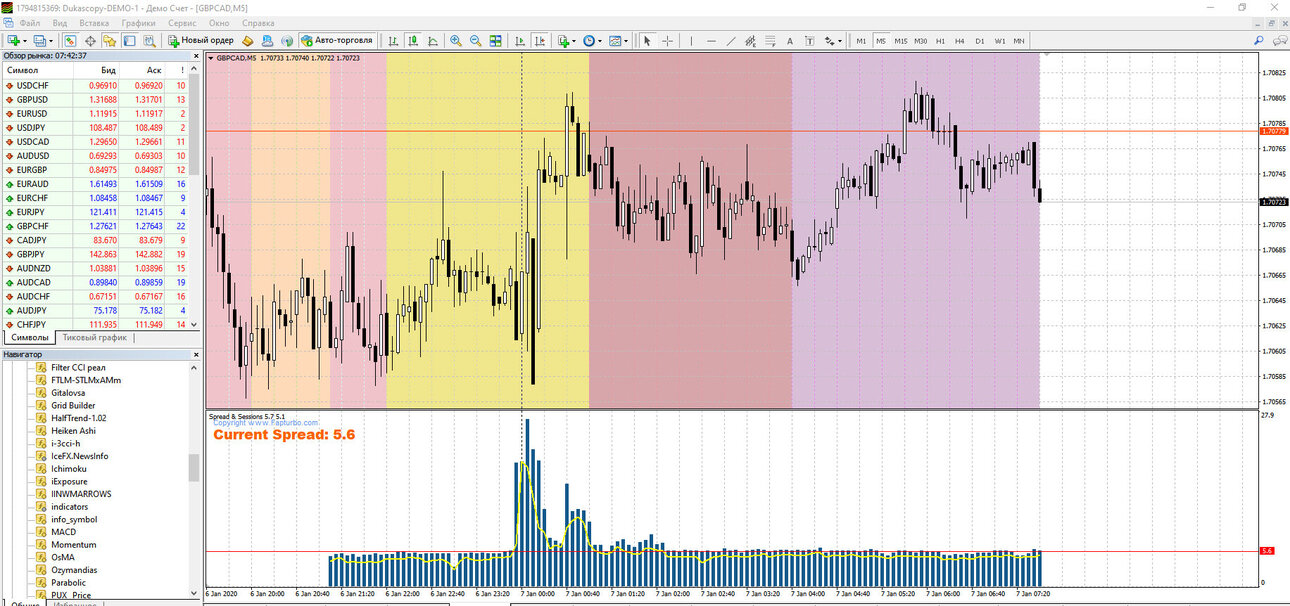This screenshot has height=606, width=1290.
Task: Draw a horizontal line tool
Action: tap(711, 41)
